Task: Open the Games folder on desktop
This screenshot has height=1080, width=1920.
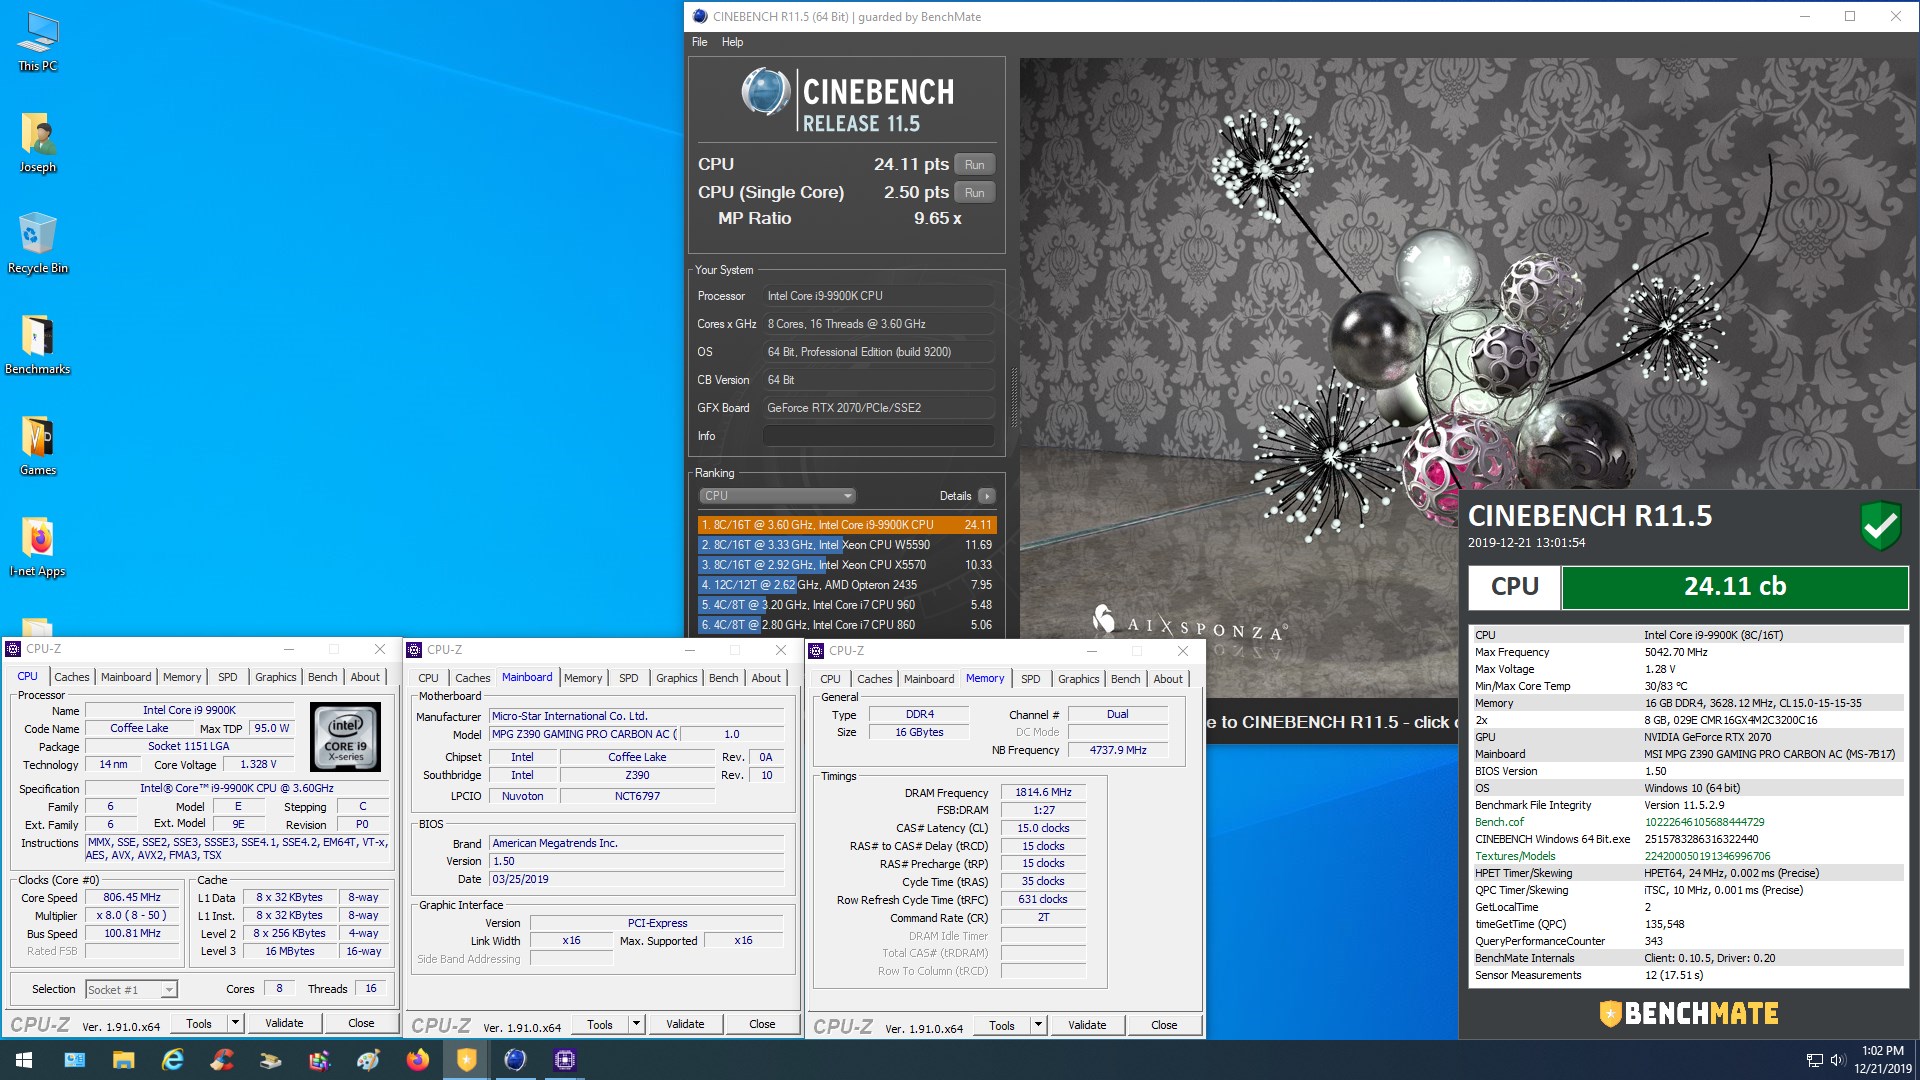Action: (38, 446)
